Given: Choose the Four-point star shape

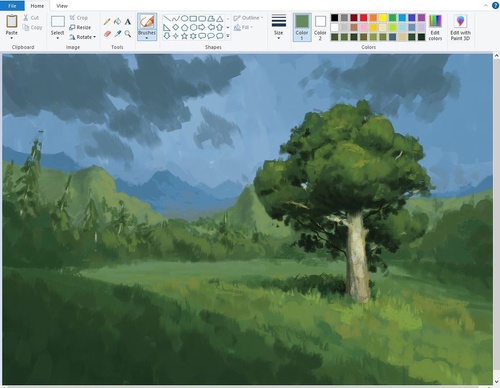Looking at the screenshot, I should tap(176, 36).
